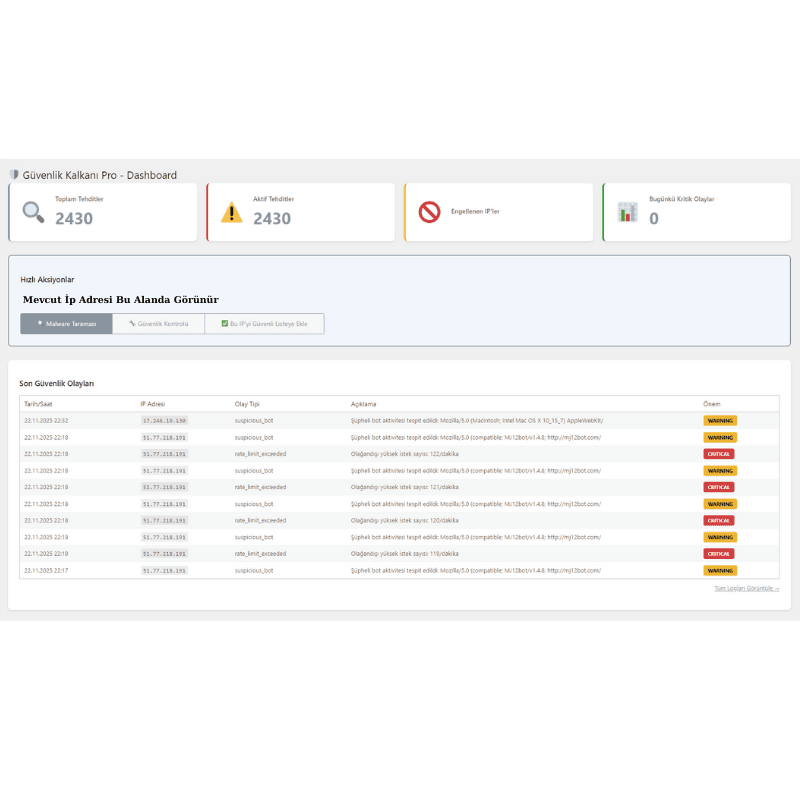The height and width of the screenshot is (800, 800).
Task: Add this IP via Bu IP'yi Güvenli Listeye Ekle
Action: 264,324
